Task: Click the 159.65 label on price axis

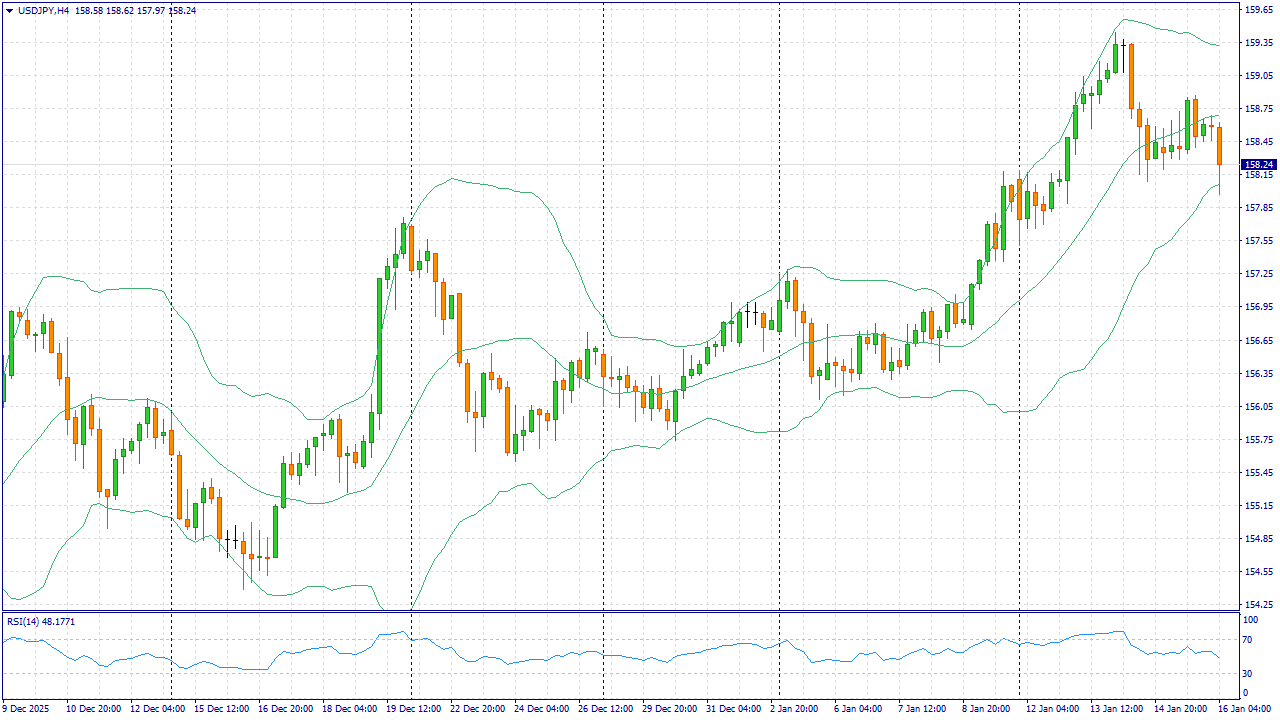Action: [1258, 10]
